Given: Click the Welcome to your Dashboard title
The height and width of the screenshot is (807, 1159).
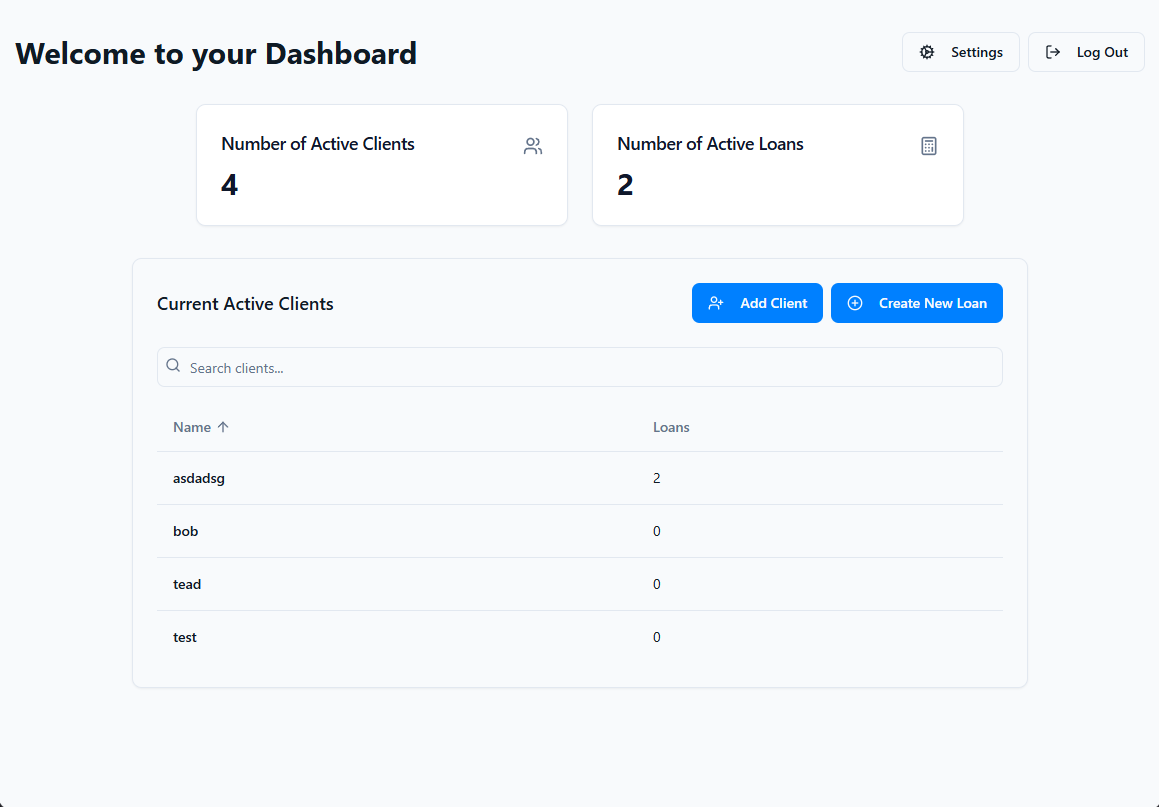Looking at the screenshot, I should (x=216, y=54).
